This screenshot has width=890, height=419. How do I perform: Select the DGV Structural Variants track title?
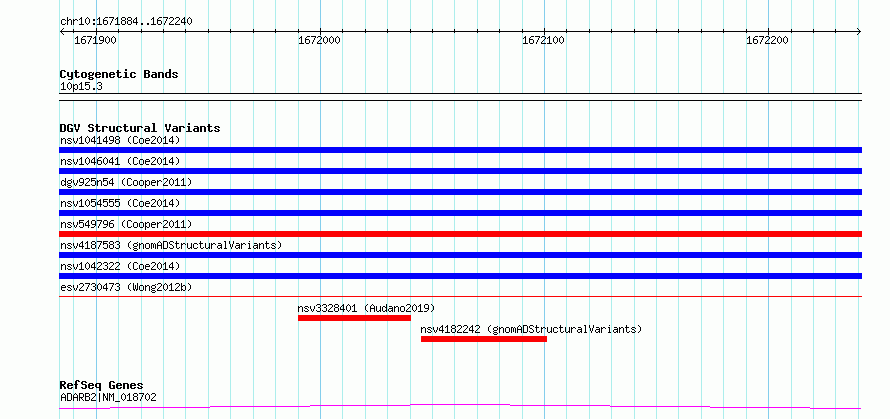point(140,128)
